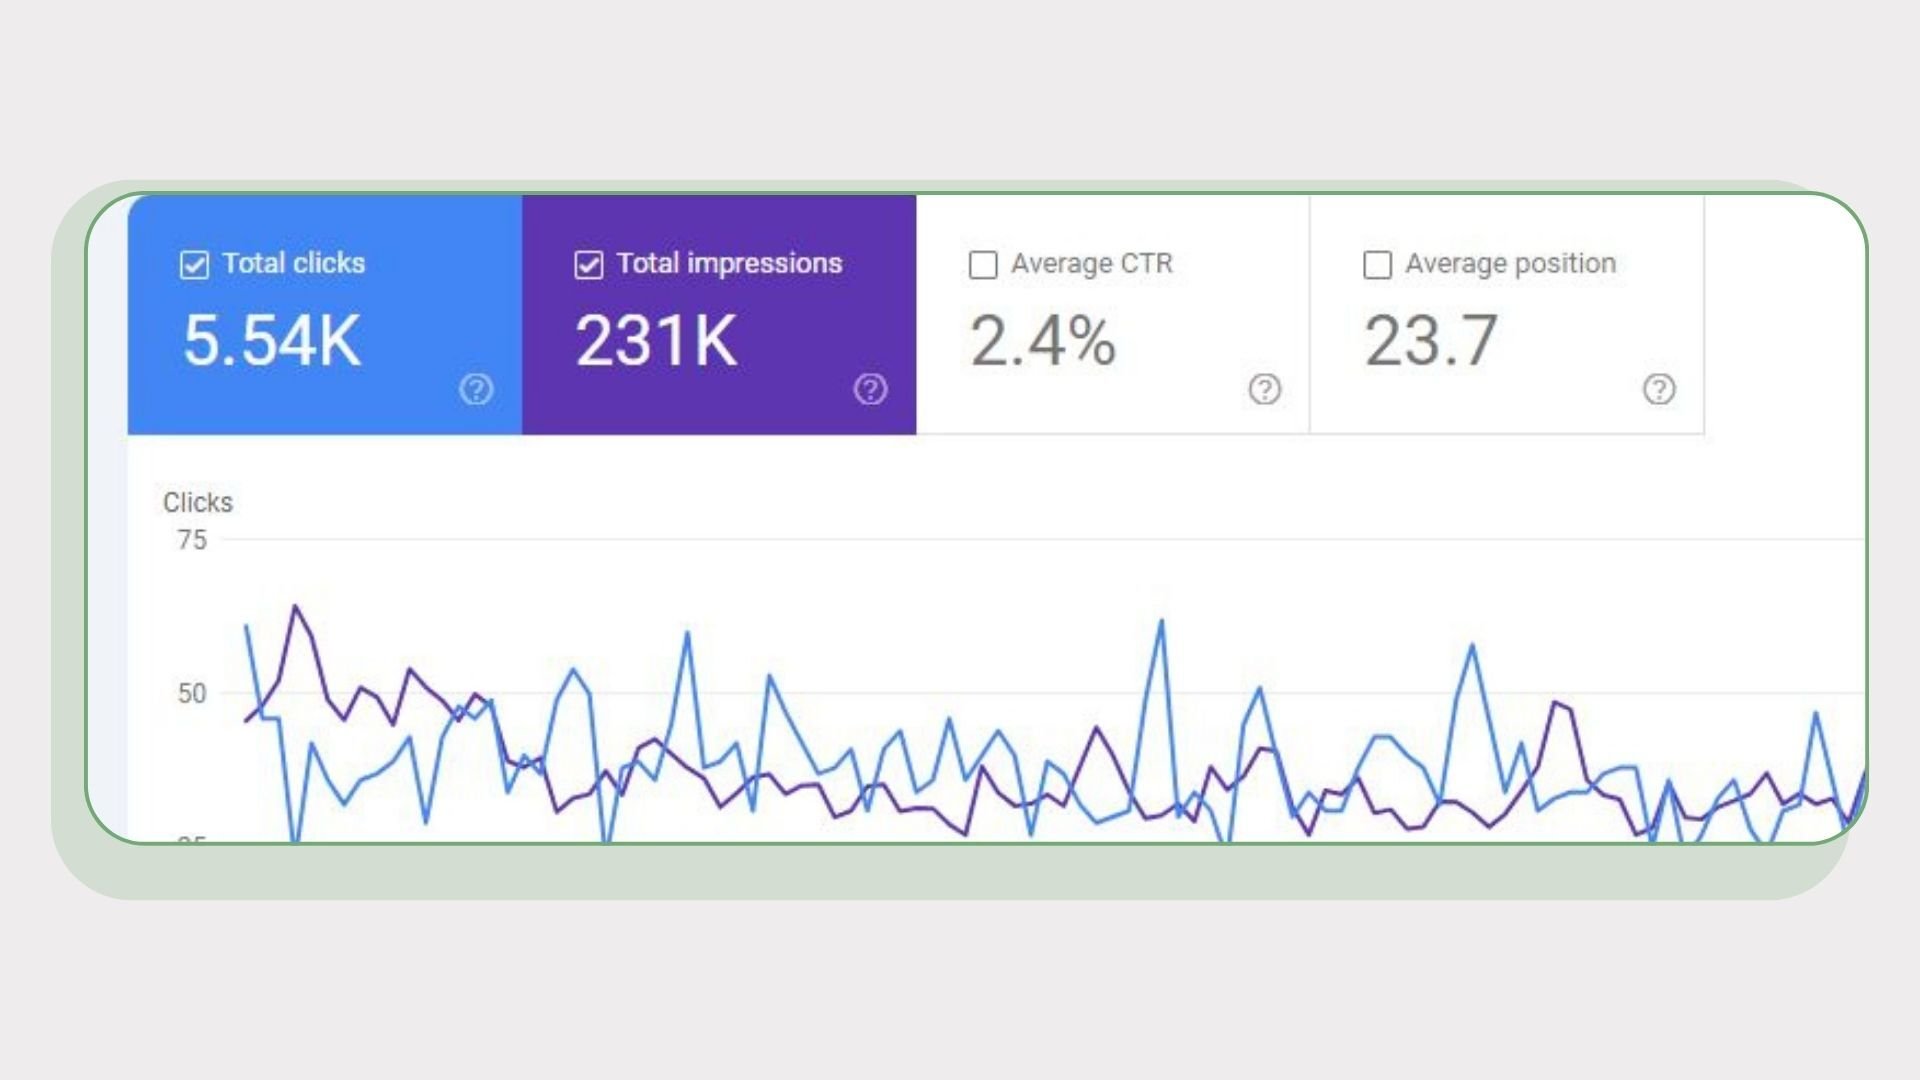The height and width of the screenshot is (1080, 1920).
Task: Uncheck the Total clicks checkbox
Action: point(194,265)
